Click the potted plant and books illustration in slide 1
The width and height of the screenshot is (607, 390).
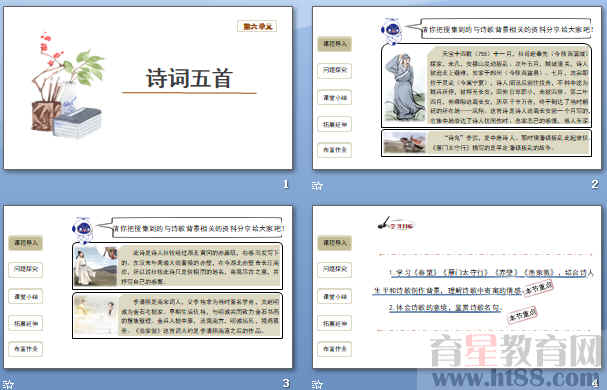coord(68,85)
